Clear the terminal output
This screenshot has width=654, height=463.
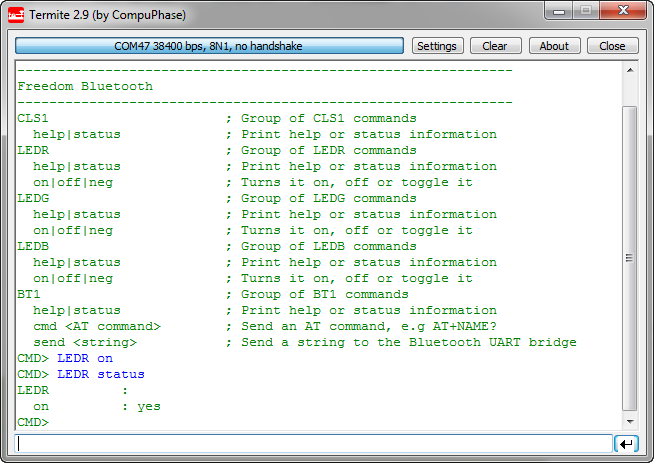494,46
